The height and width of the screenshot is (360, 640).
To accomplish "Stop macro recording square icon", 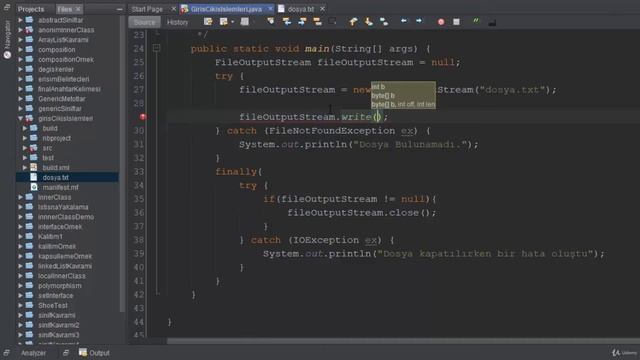I will coord(456,22).
